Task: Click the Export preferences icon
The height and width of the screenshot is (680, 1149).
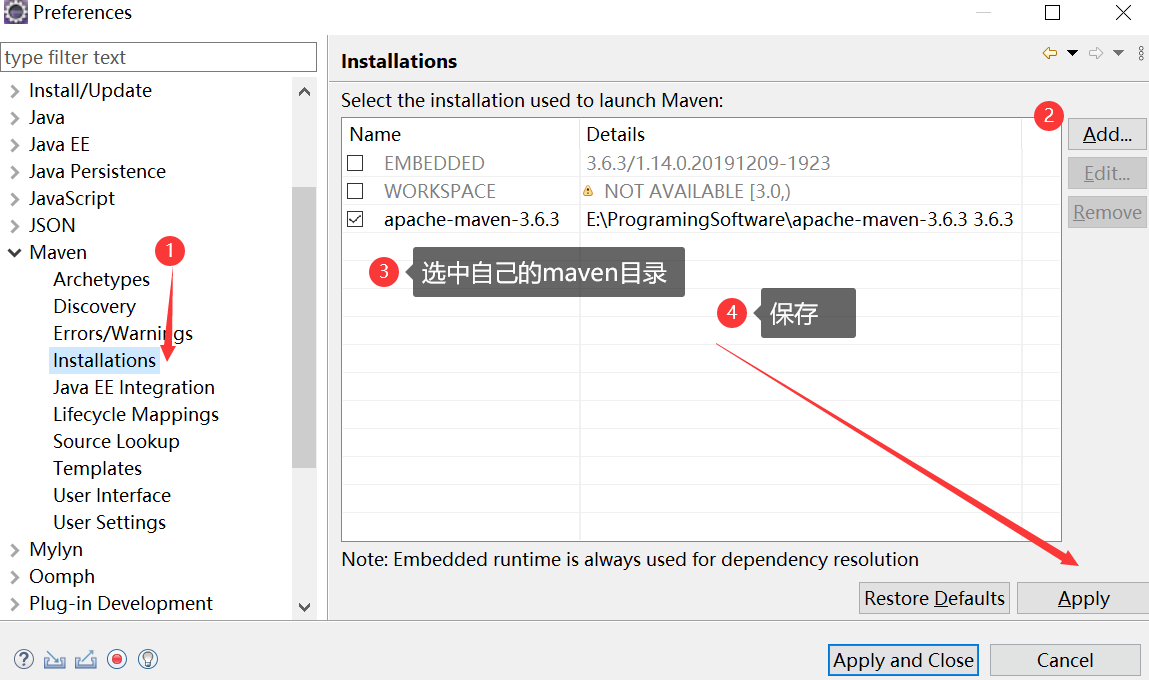Action: (x=86, y=659)
